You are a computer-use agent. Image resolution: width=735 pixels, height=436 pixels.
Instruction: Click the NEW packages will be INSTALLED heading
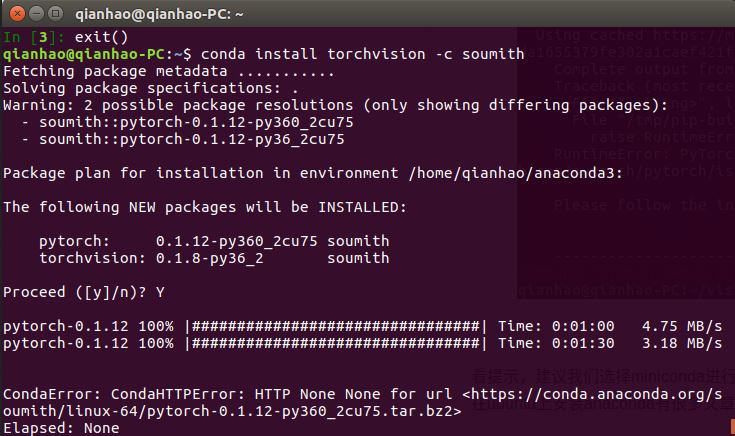[205, 207]
